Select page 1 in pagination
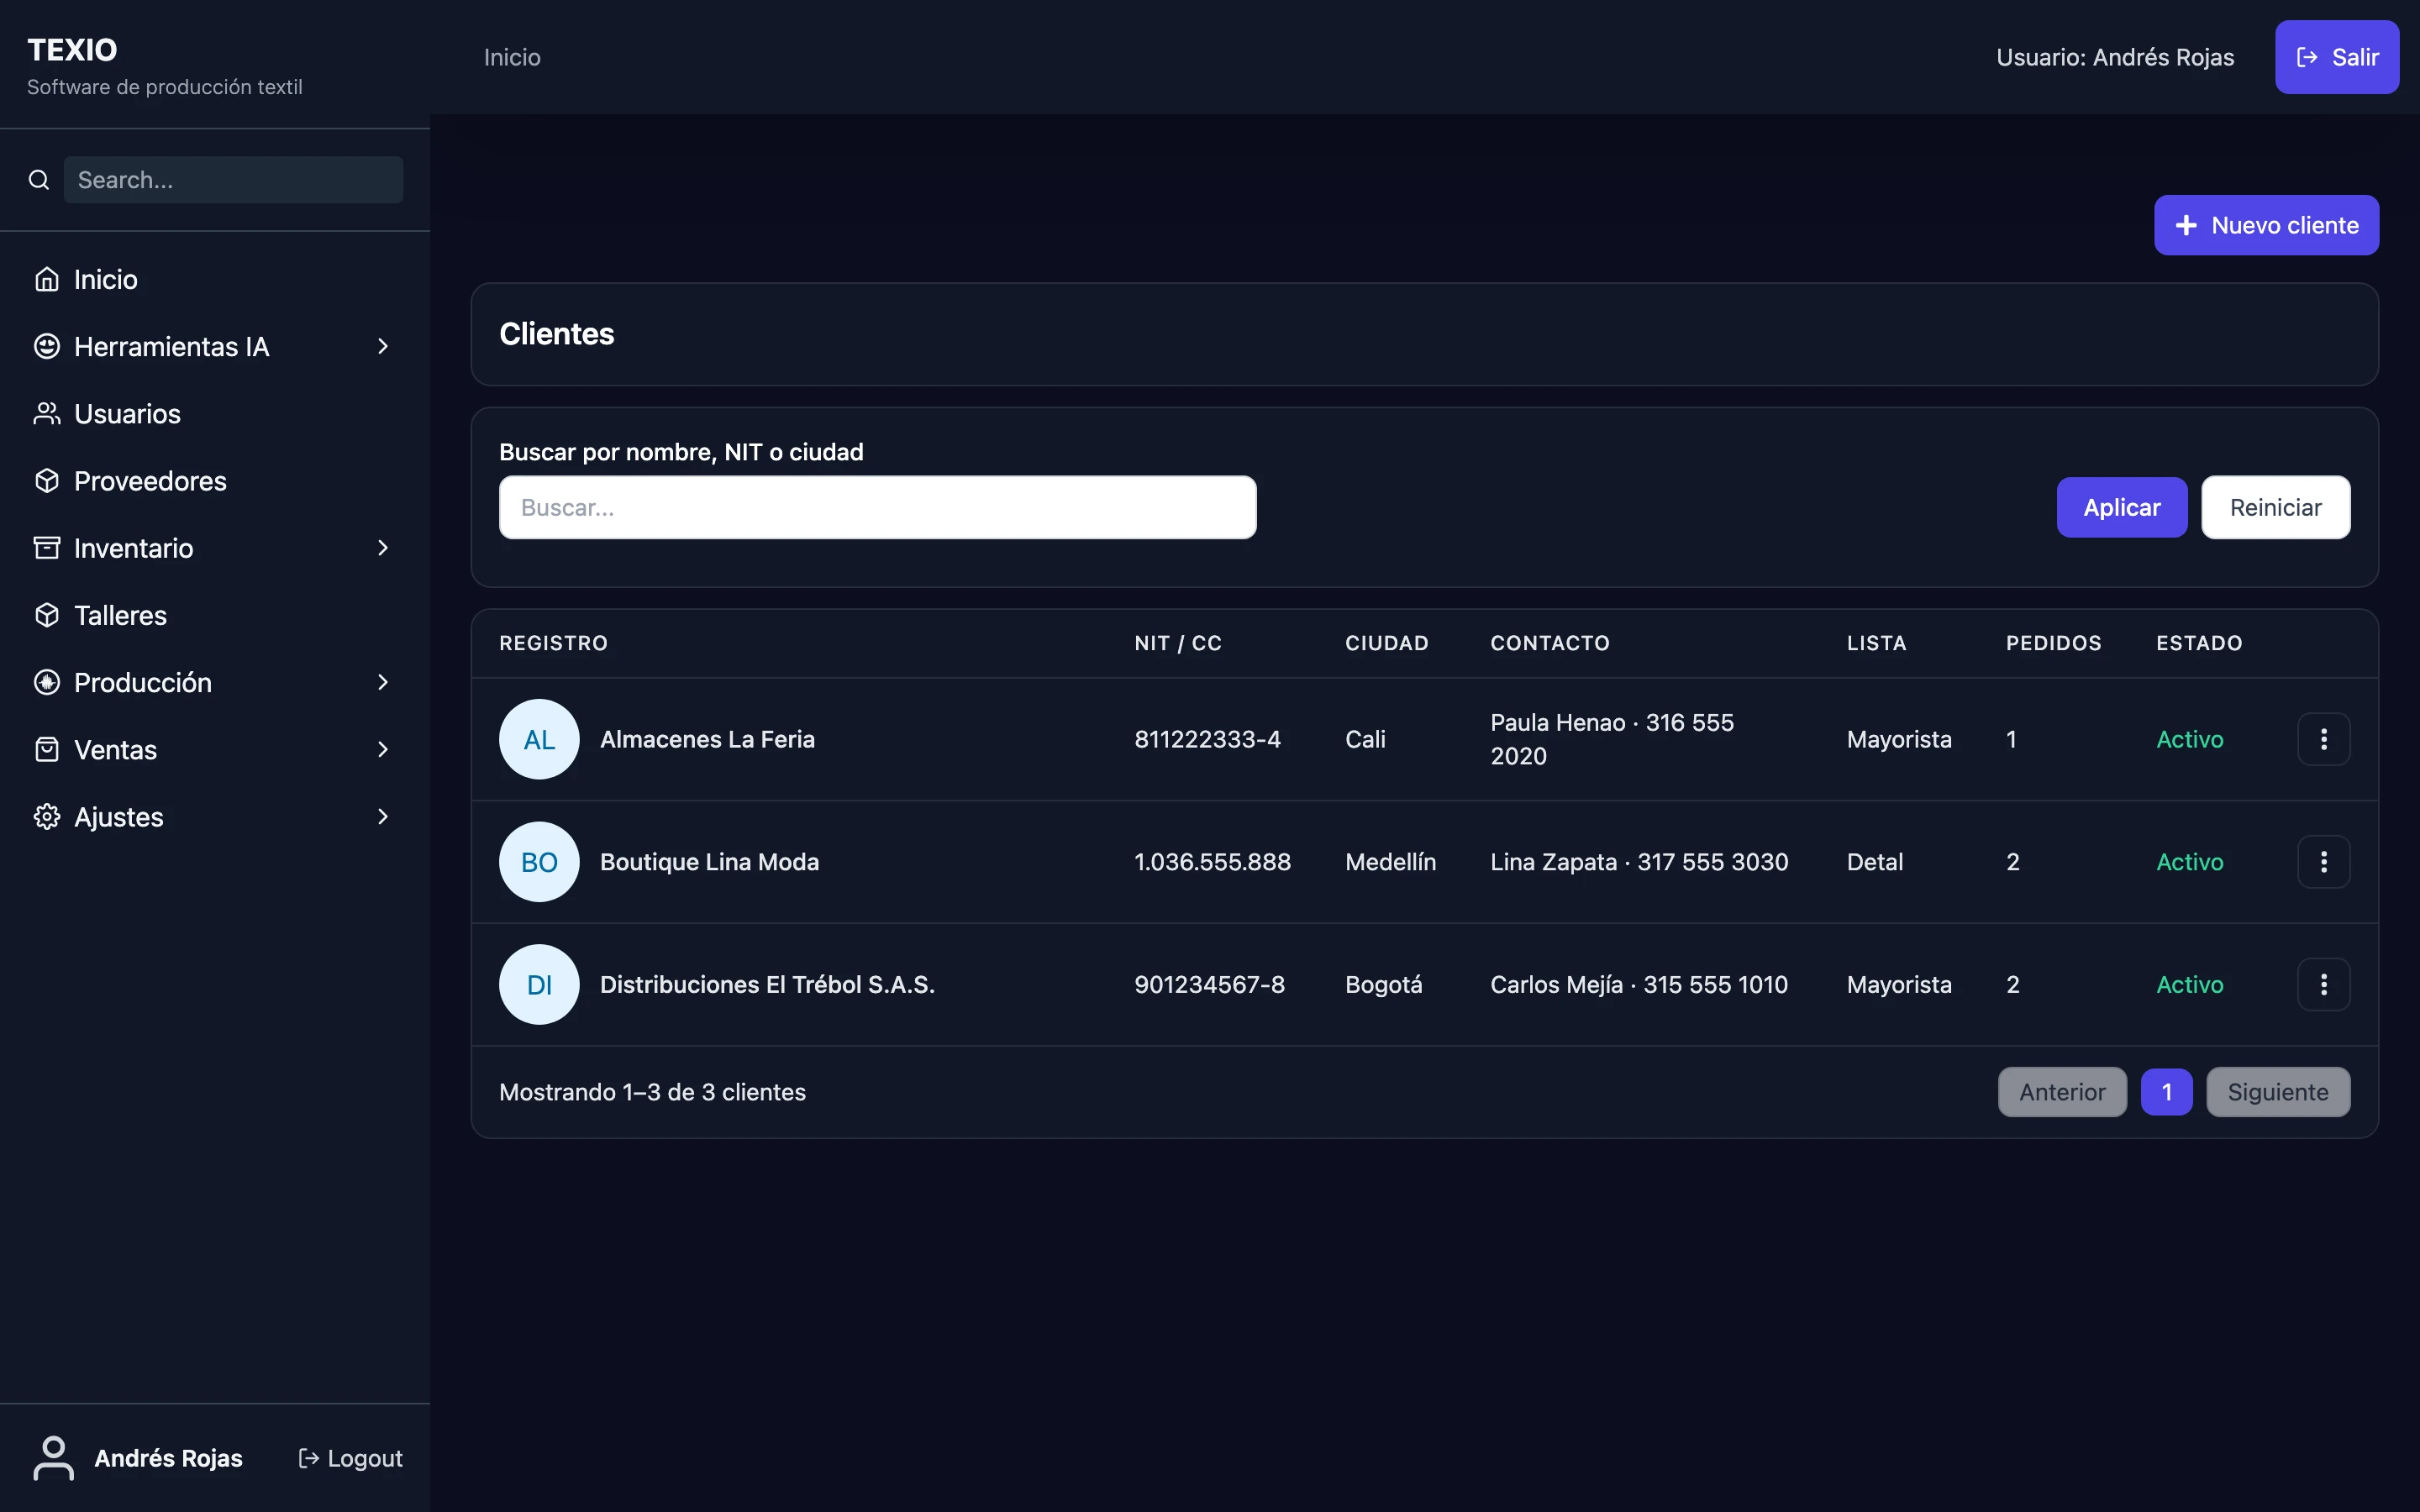Viewport: 2420px width, 1512px height. [2166, 1092]
